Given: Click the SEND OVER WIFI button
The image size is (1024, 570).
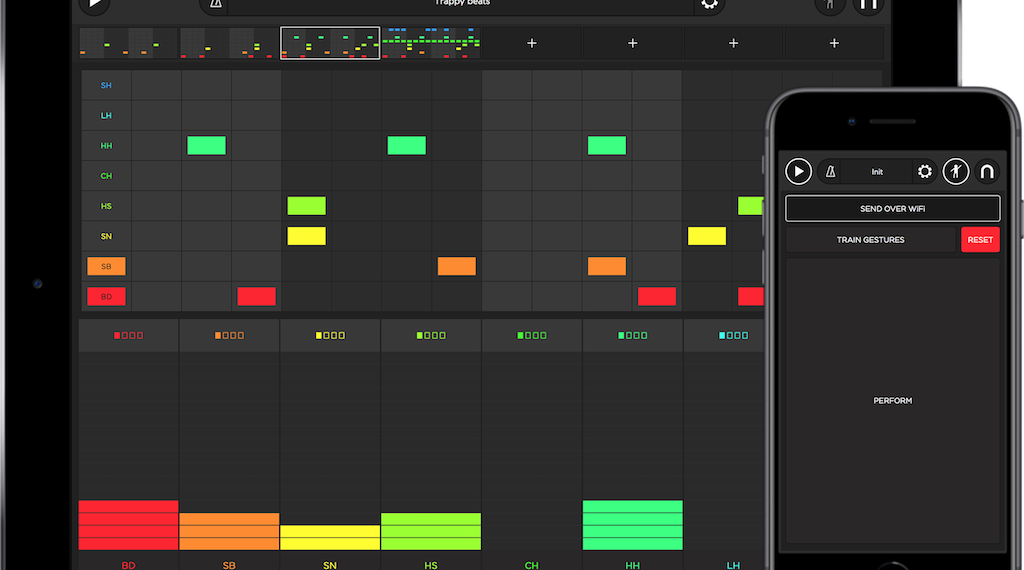Looking at the screenshot, I should tap(892, 208).
